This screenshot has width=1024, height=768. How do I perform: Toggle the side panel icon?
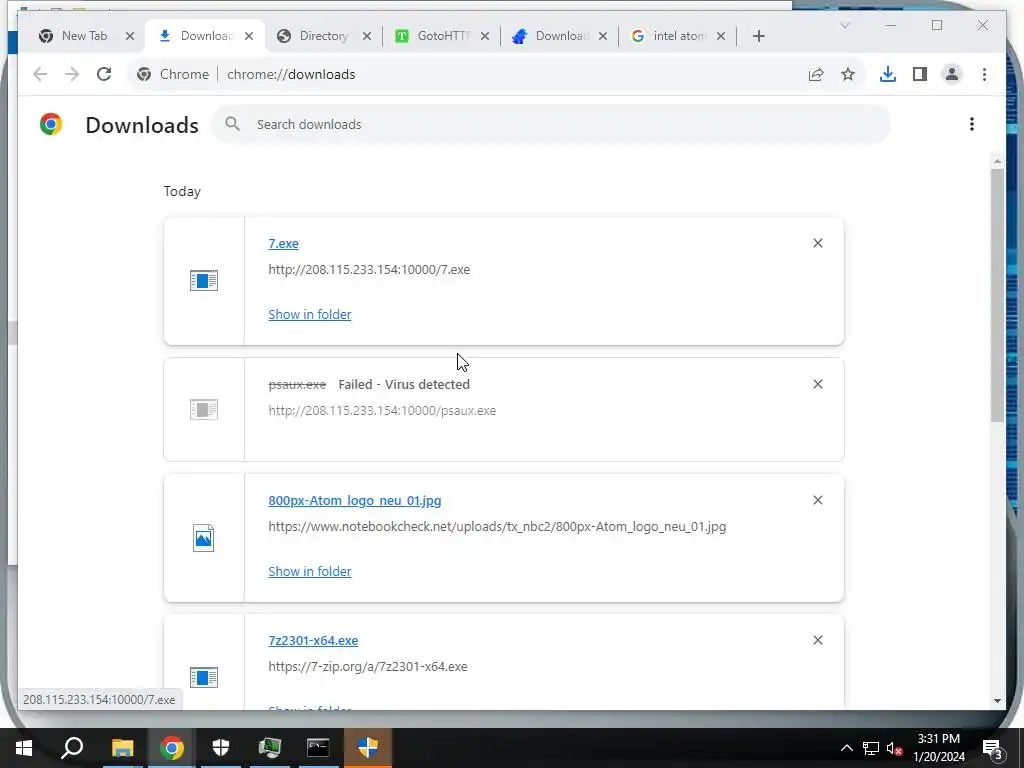[x=920, y=74]
